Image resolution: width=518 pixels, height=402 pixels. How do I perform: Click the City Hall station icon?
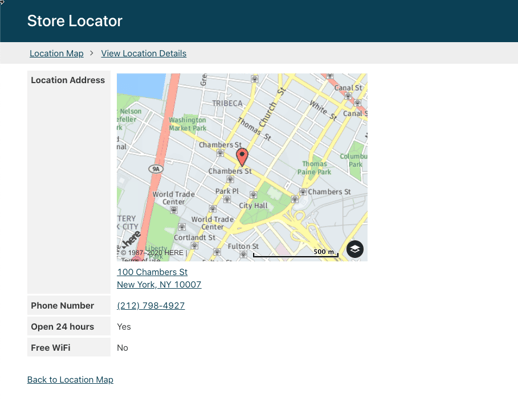tap(253, 195)
